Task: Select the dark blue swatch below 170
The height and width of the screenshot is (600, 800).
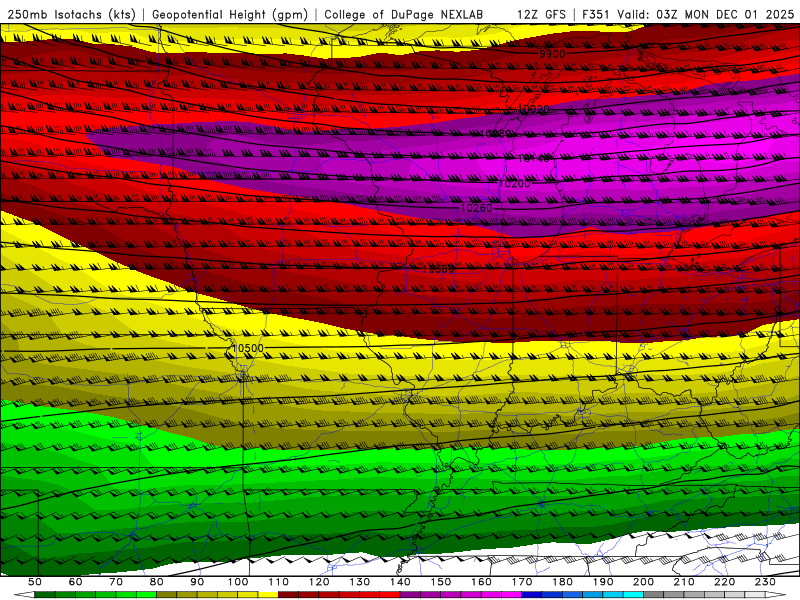Action: [532, 595]
